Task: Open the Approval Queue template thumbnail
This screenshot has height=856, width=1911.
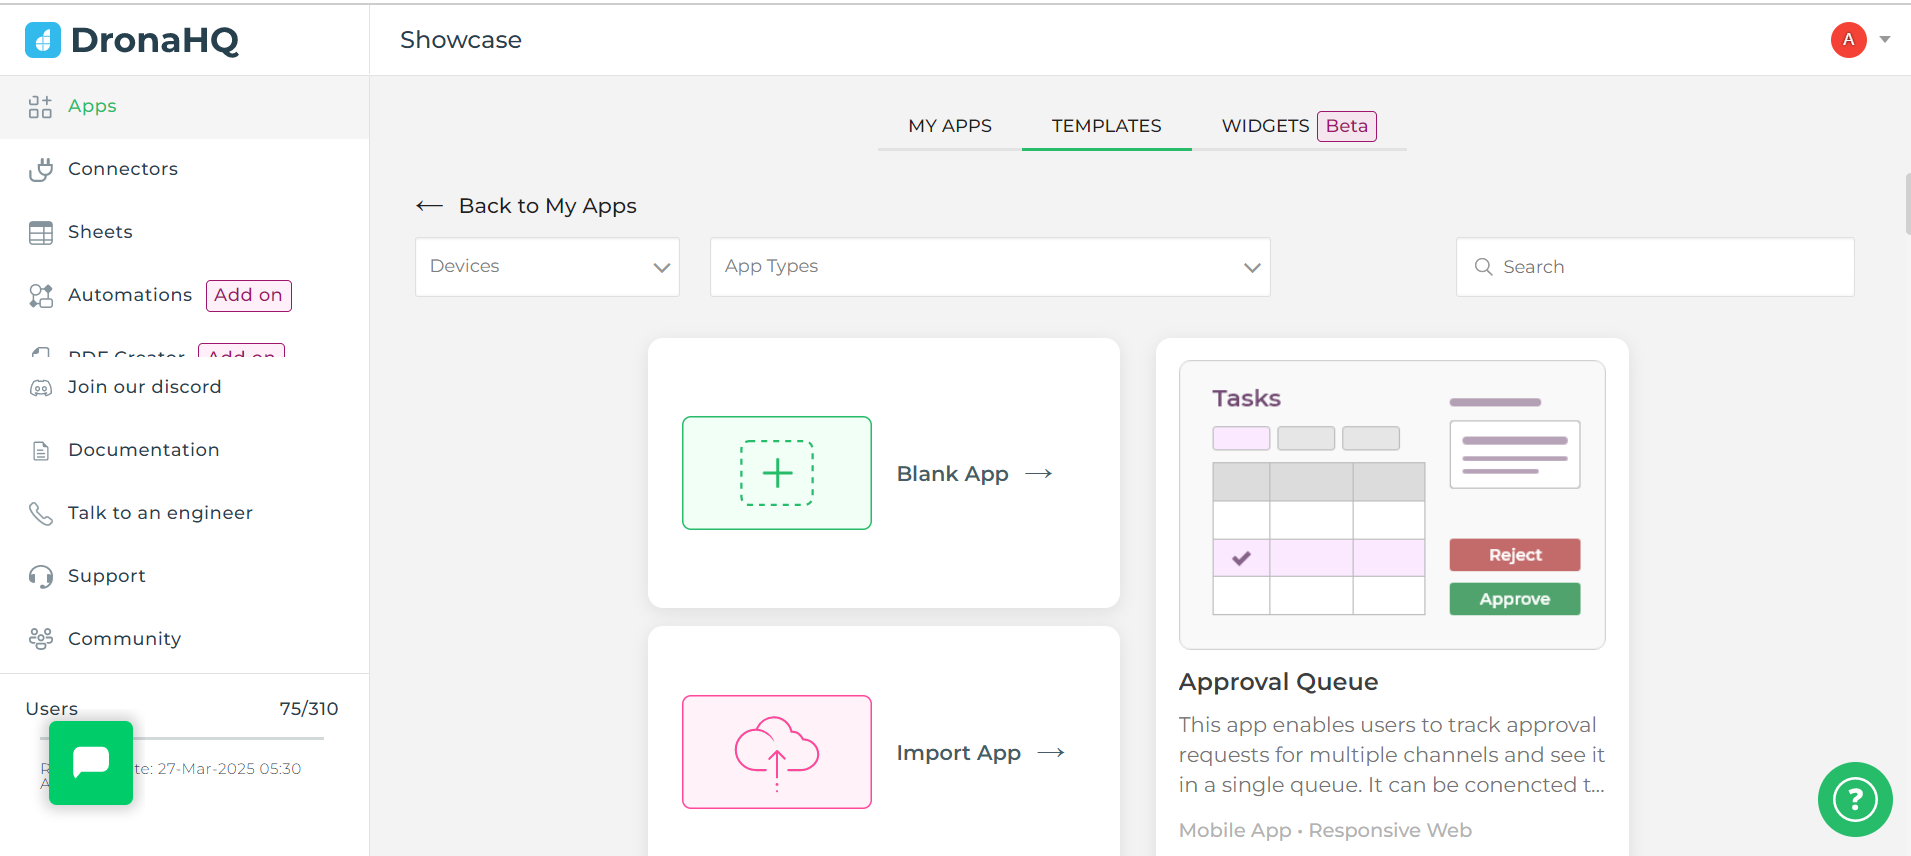Action: [x=1391, y=505]
